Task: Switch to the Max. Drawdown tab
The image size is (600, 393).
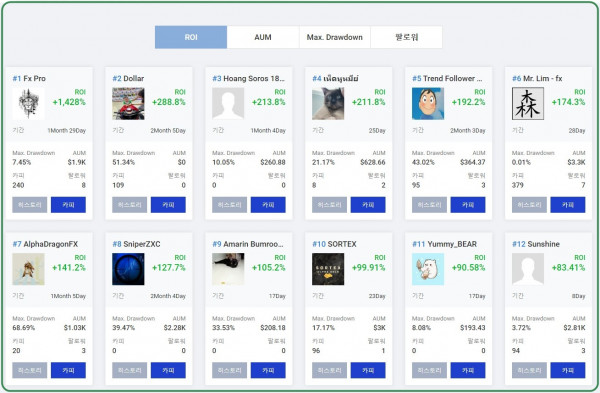Action: tap(334, 37)
